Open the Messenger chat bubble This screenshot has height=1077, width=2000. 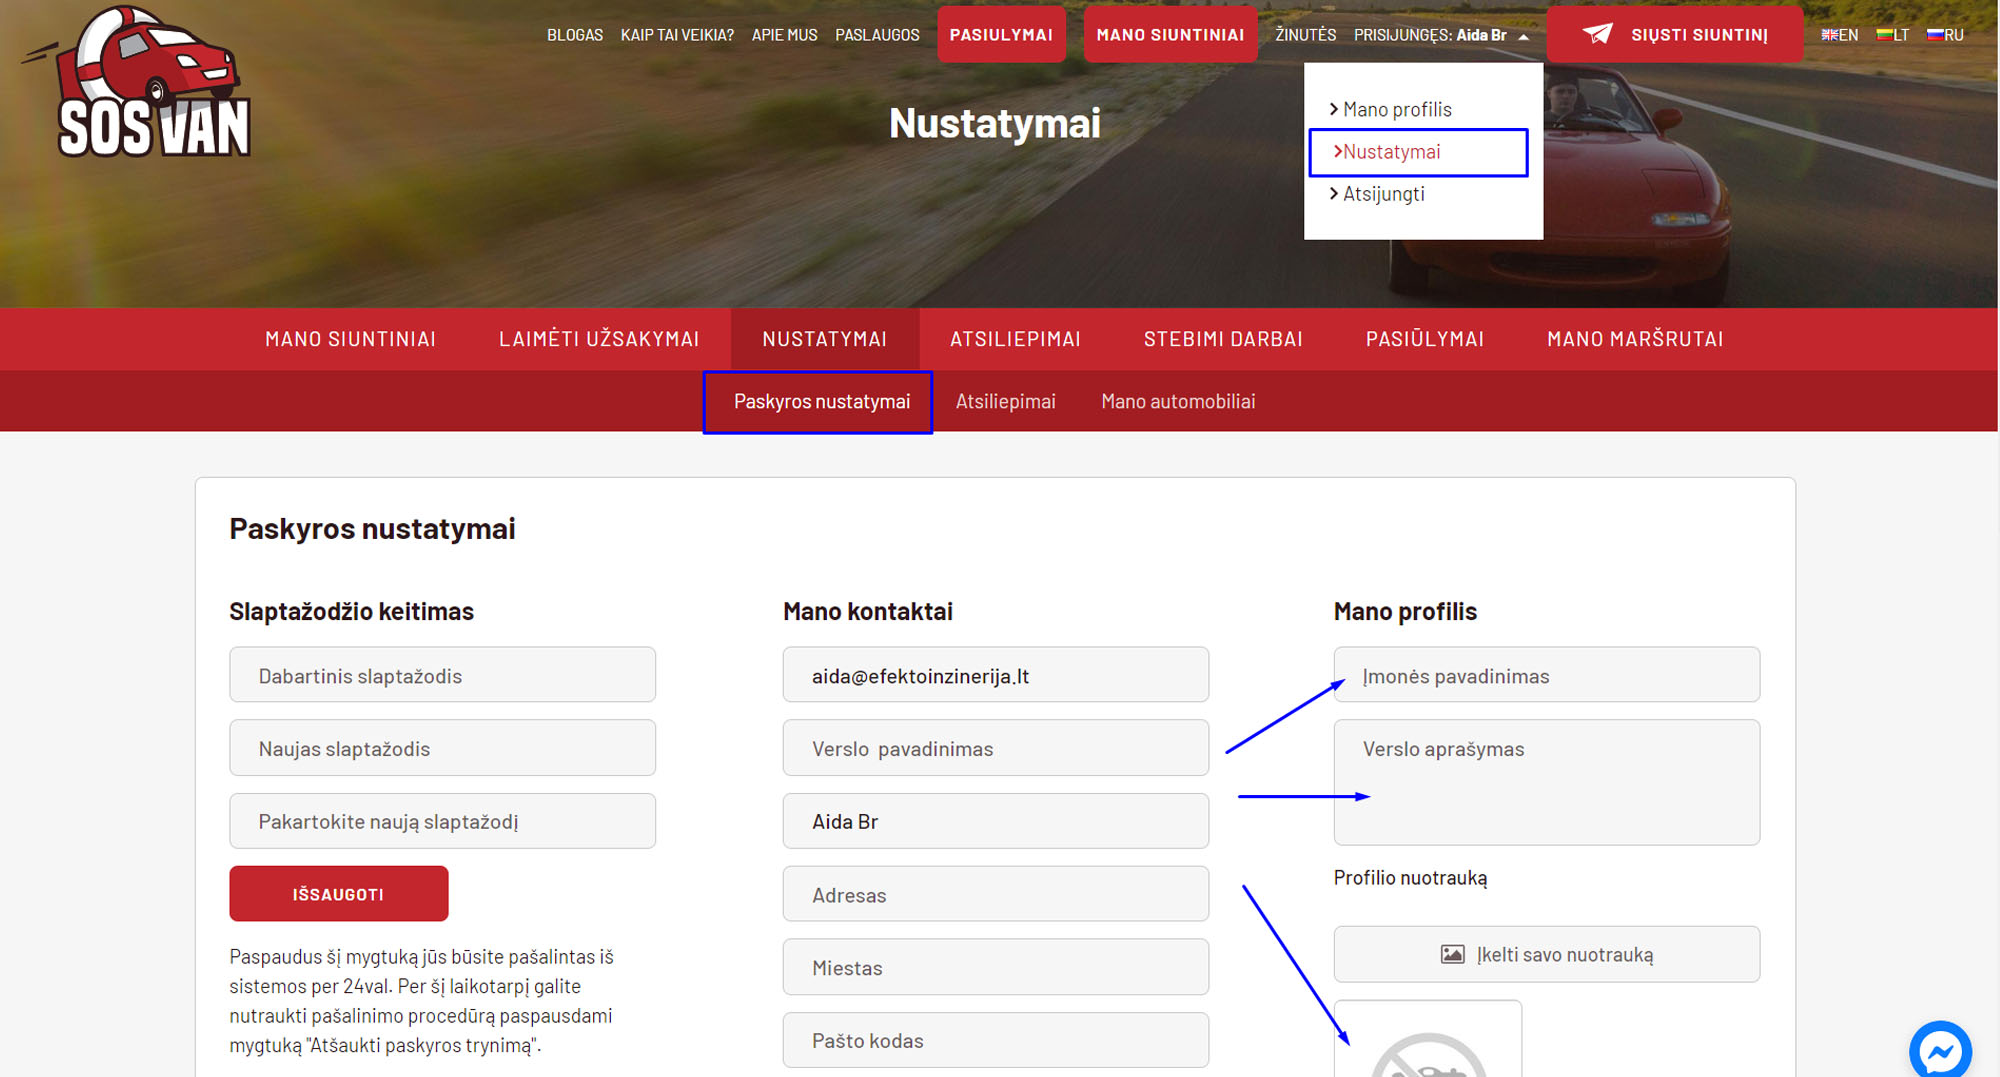[1940, 1050]
